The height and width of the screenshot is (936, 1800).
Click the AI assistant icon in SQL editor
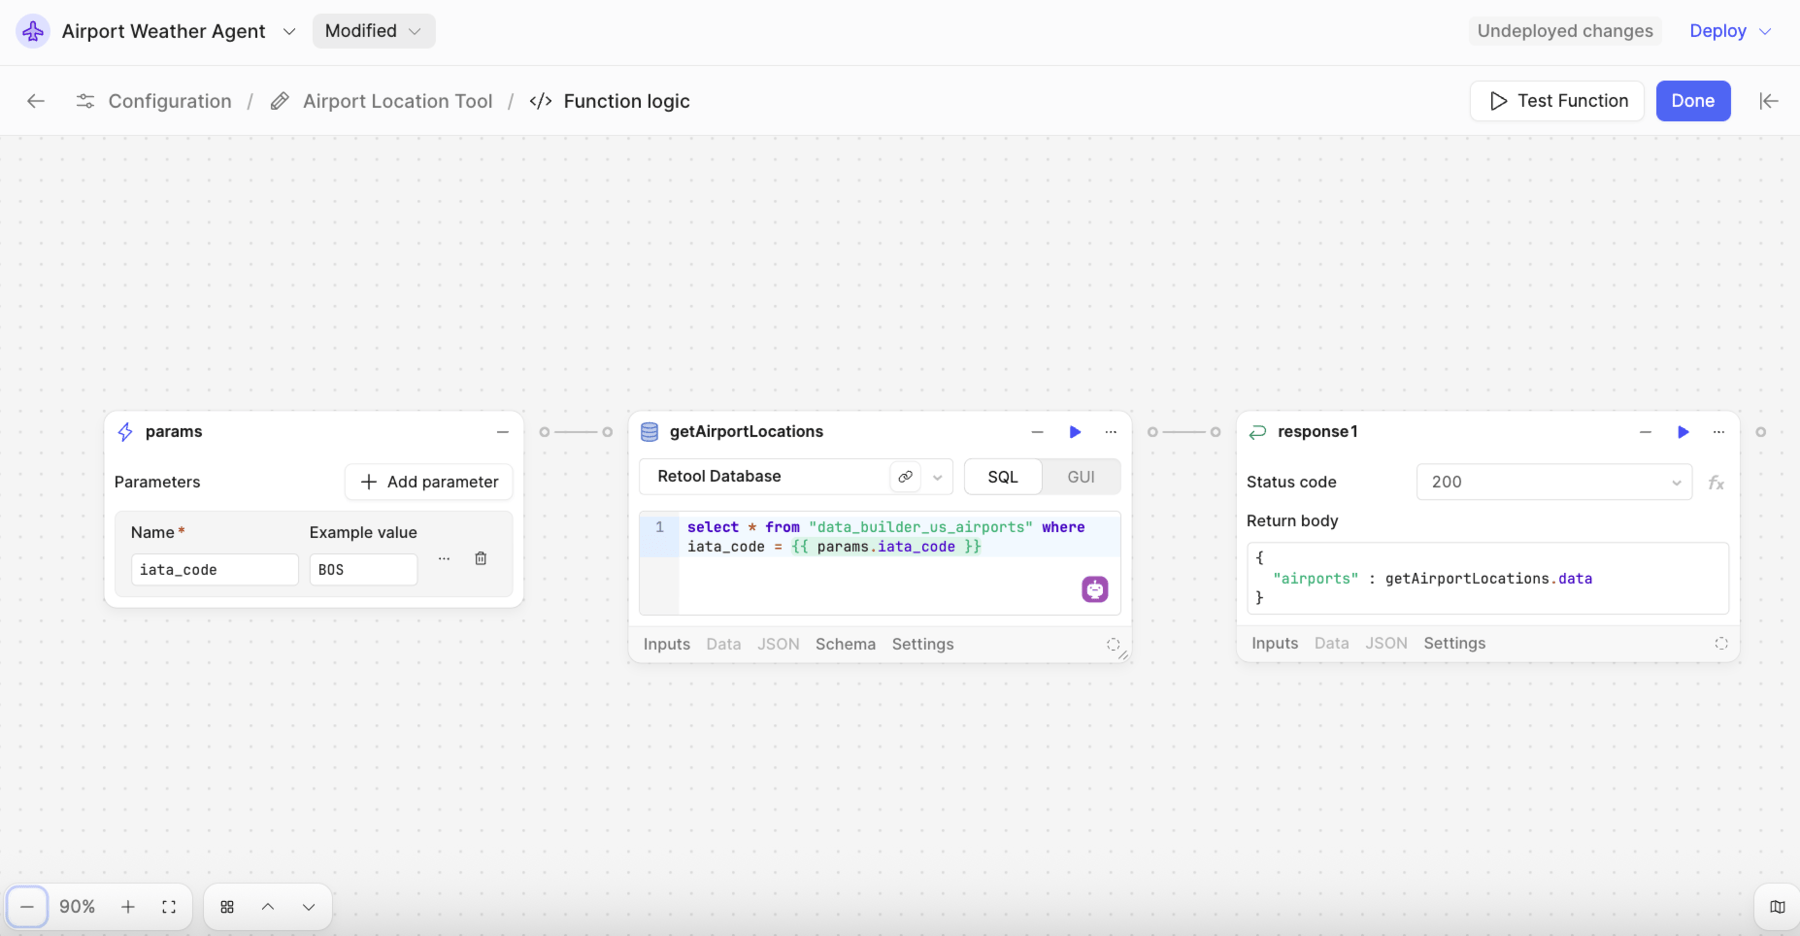pyautogui.click(x=1095, y=589)
